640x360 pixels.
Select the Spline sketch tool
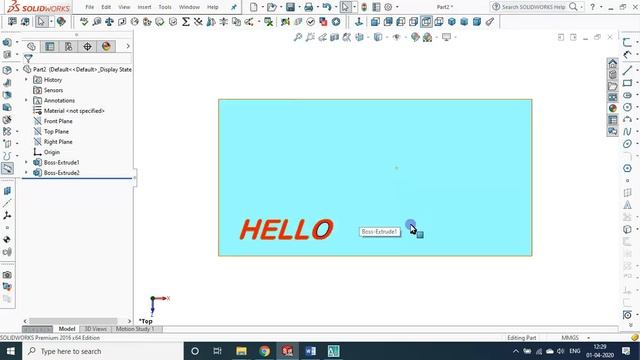click(x=627, y=131)
